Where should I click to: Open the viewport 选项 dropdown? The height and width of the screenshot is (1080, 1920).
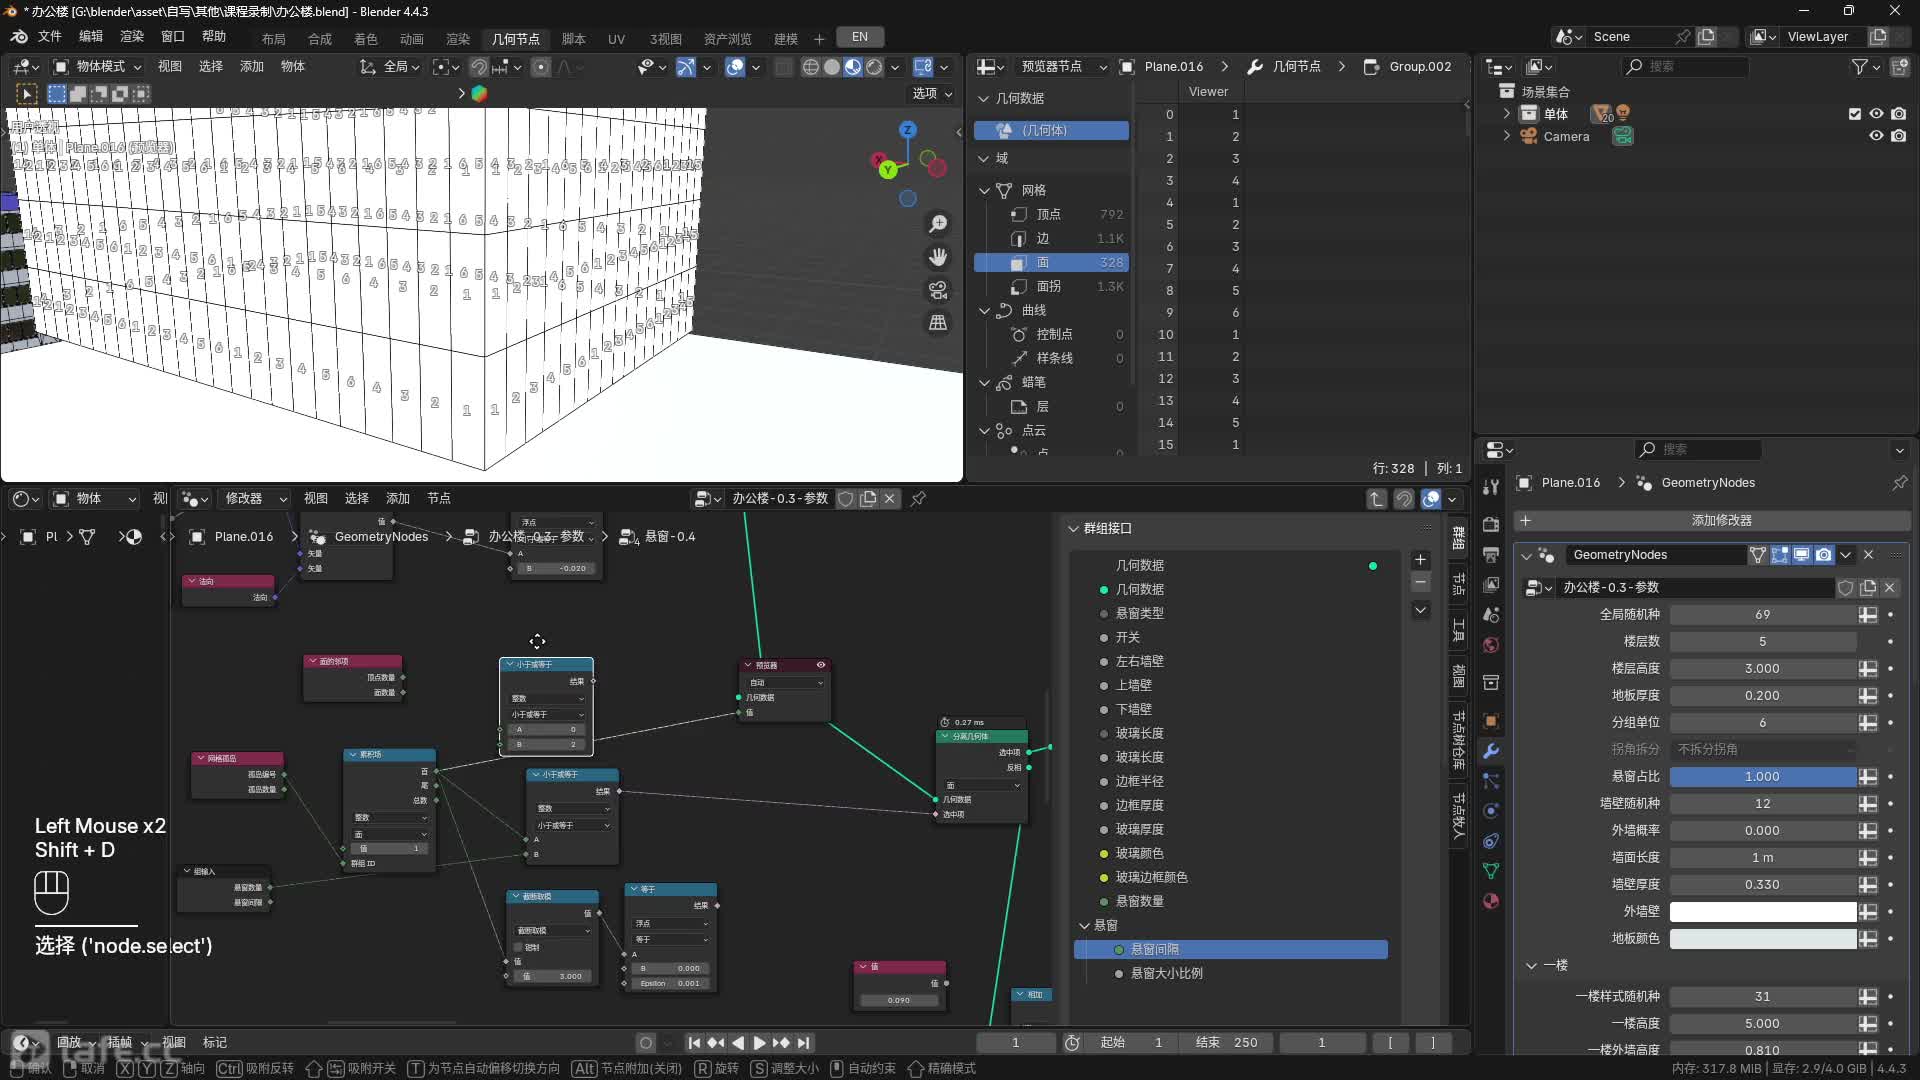tap(932, 93)
